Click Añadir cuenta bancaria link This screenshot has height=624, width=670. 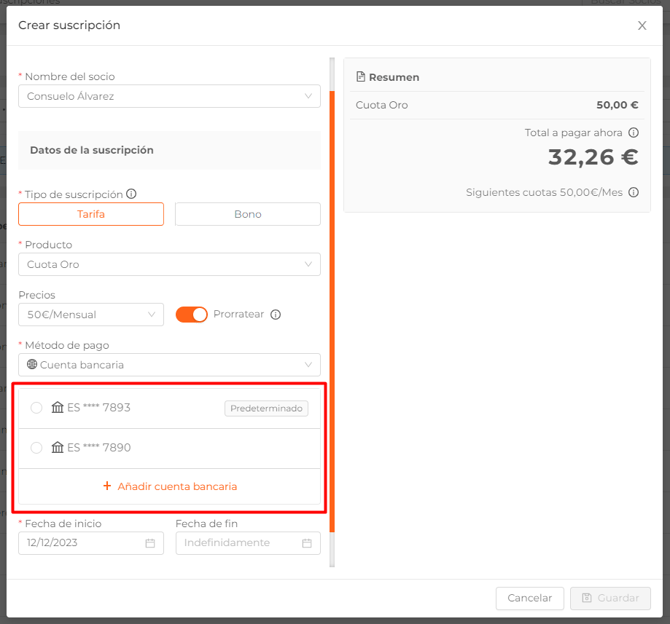click(170, 486)
